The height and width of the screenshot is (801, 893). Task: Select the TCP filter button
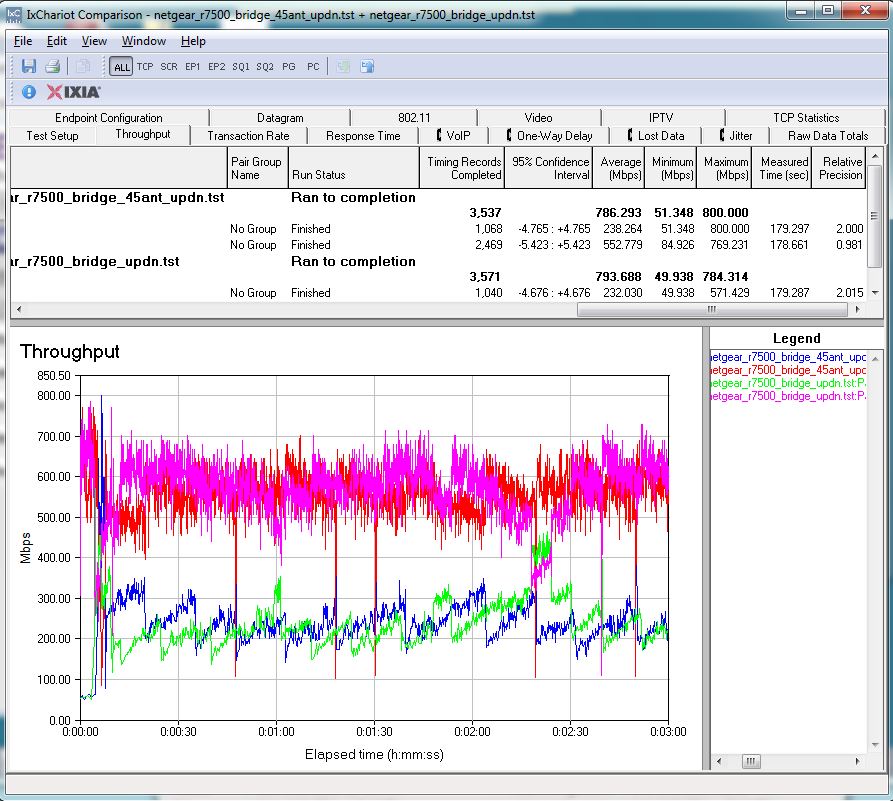tap(145, 67)
